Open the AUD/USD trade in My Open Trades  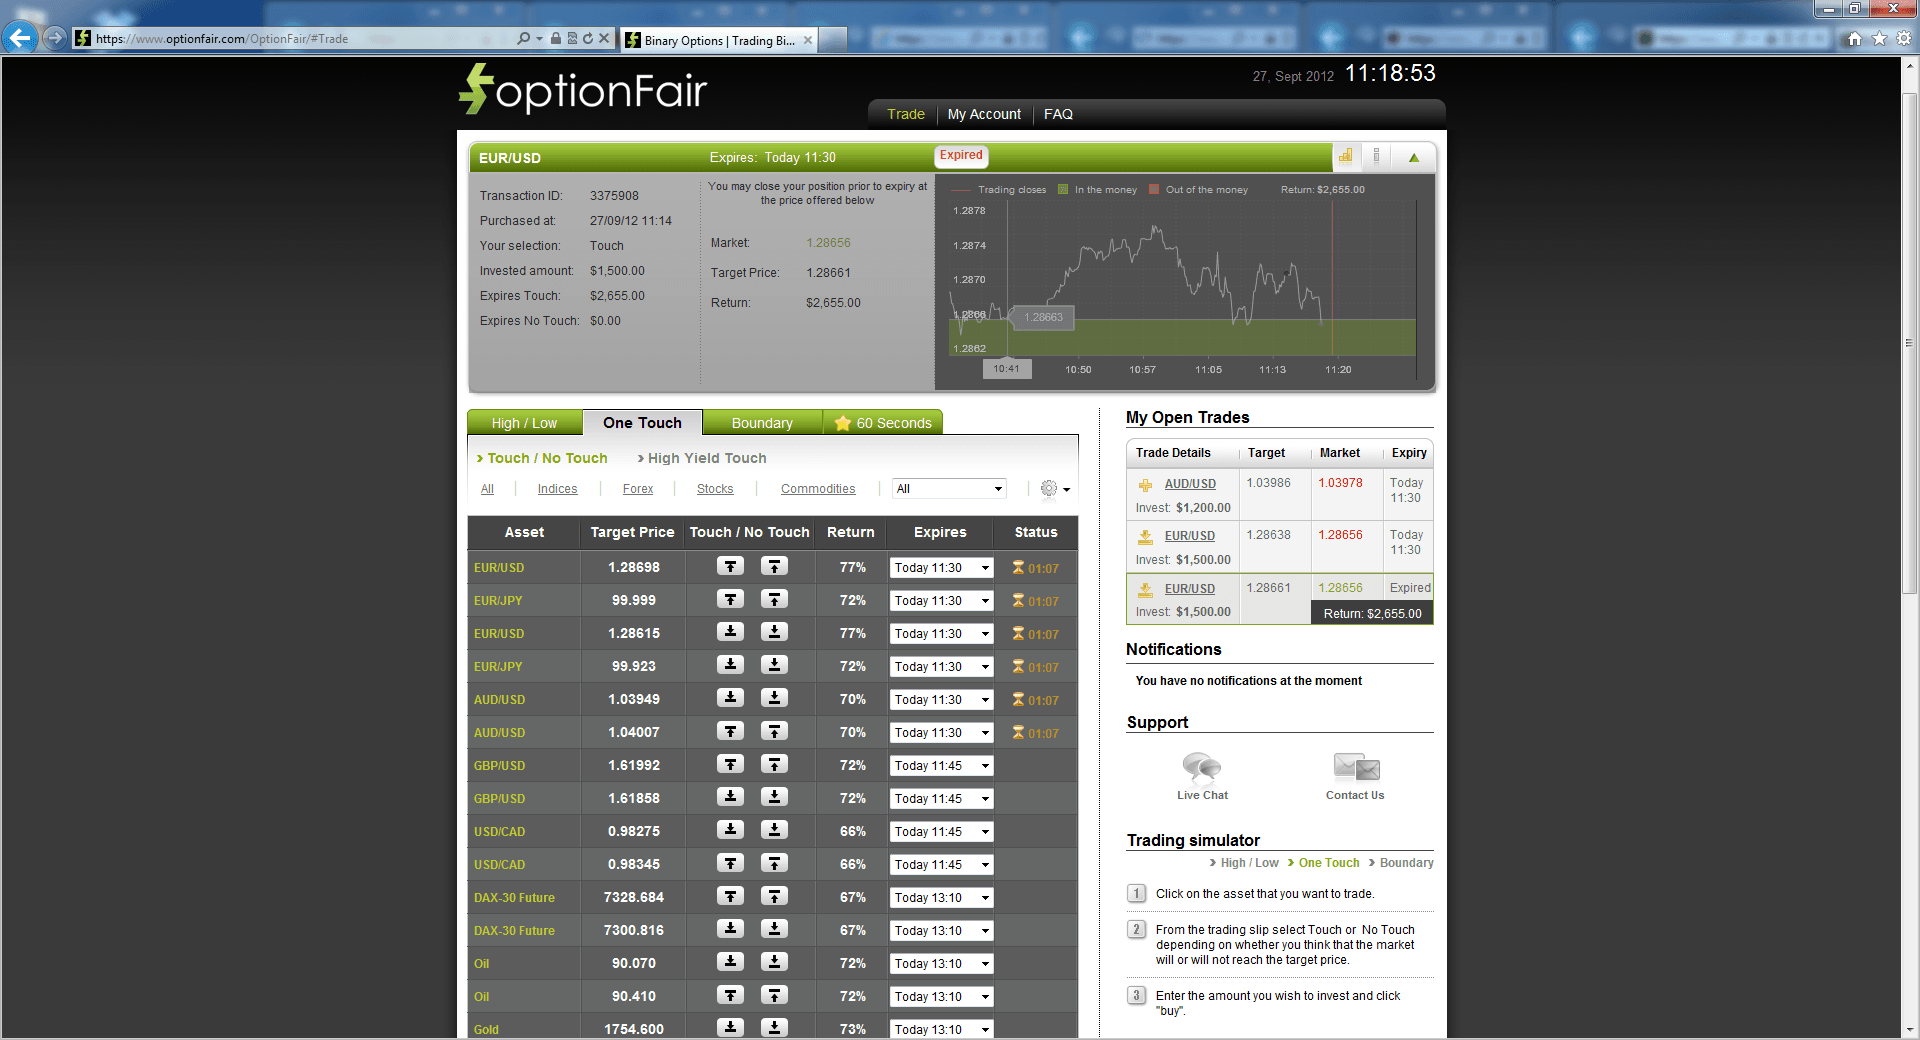point(1189,483)
